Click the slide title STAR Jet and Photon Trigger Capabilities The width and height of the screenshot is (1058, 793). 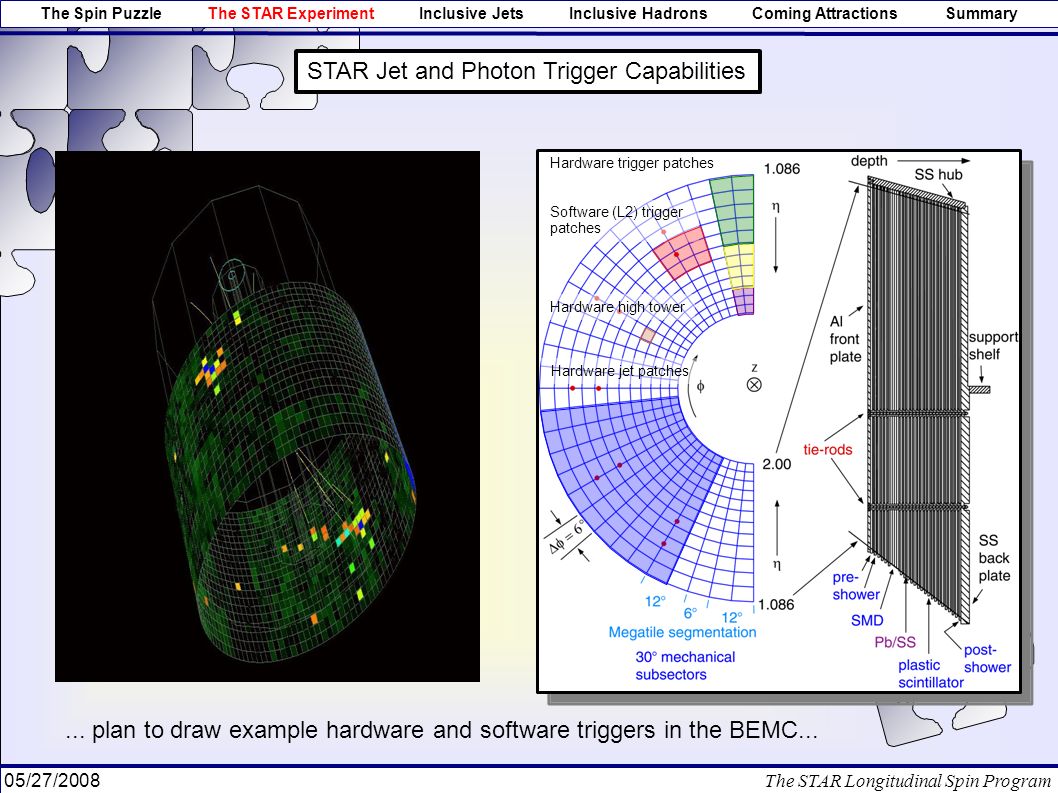[x=528, y=72]
